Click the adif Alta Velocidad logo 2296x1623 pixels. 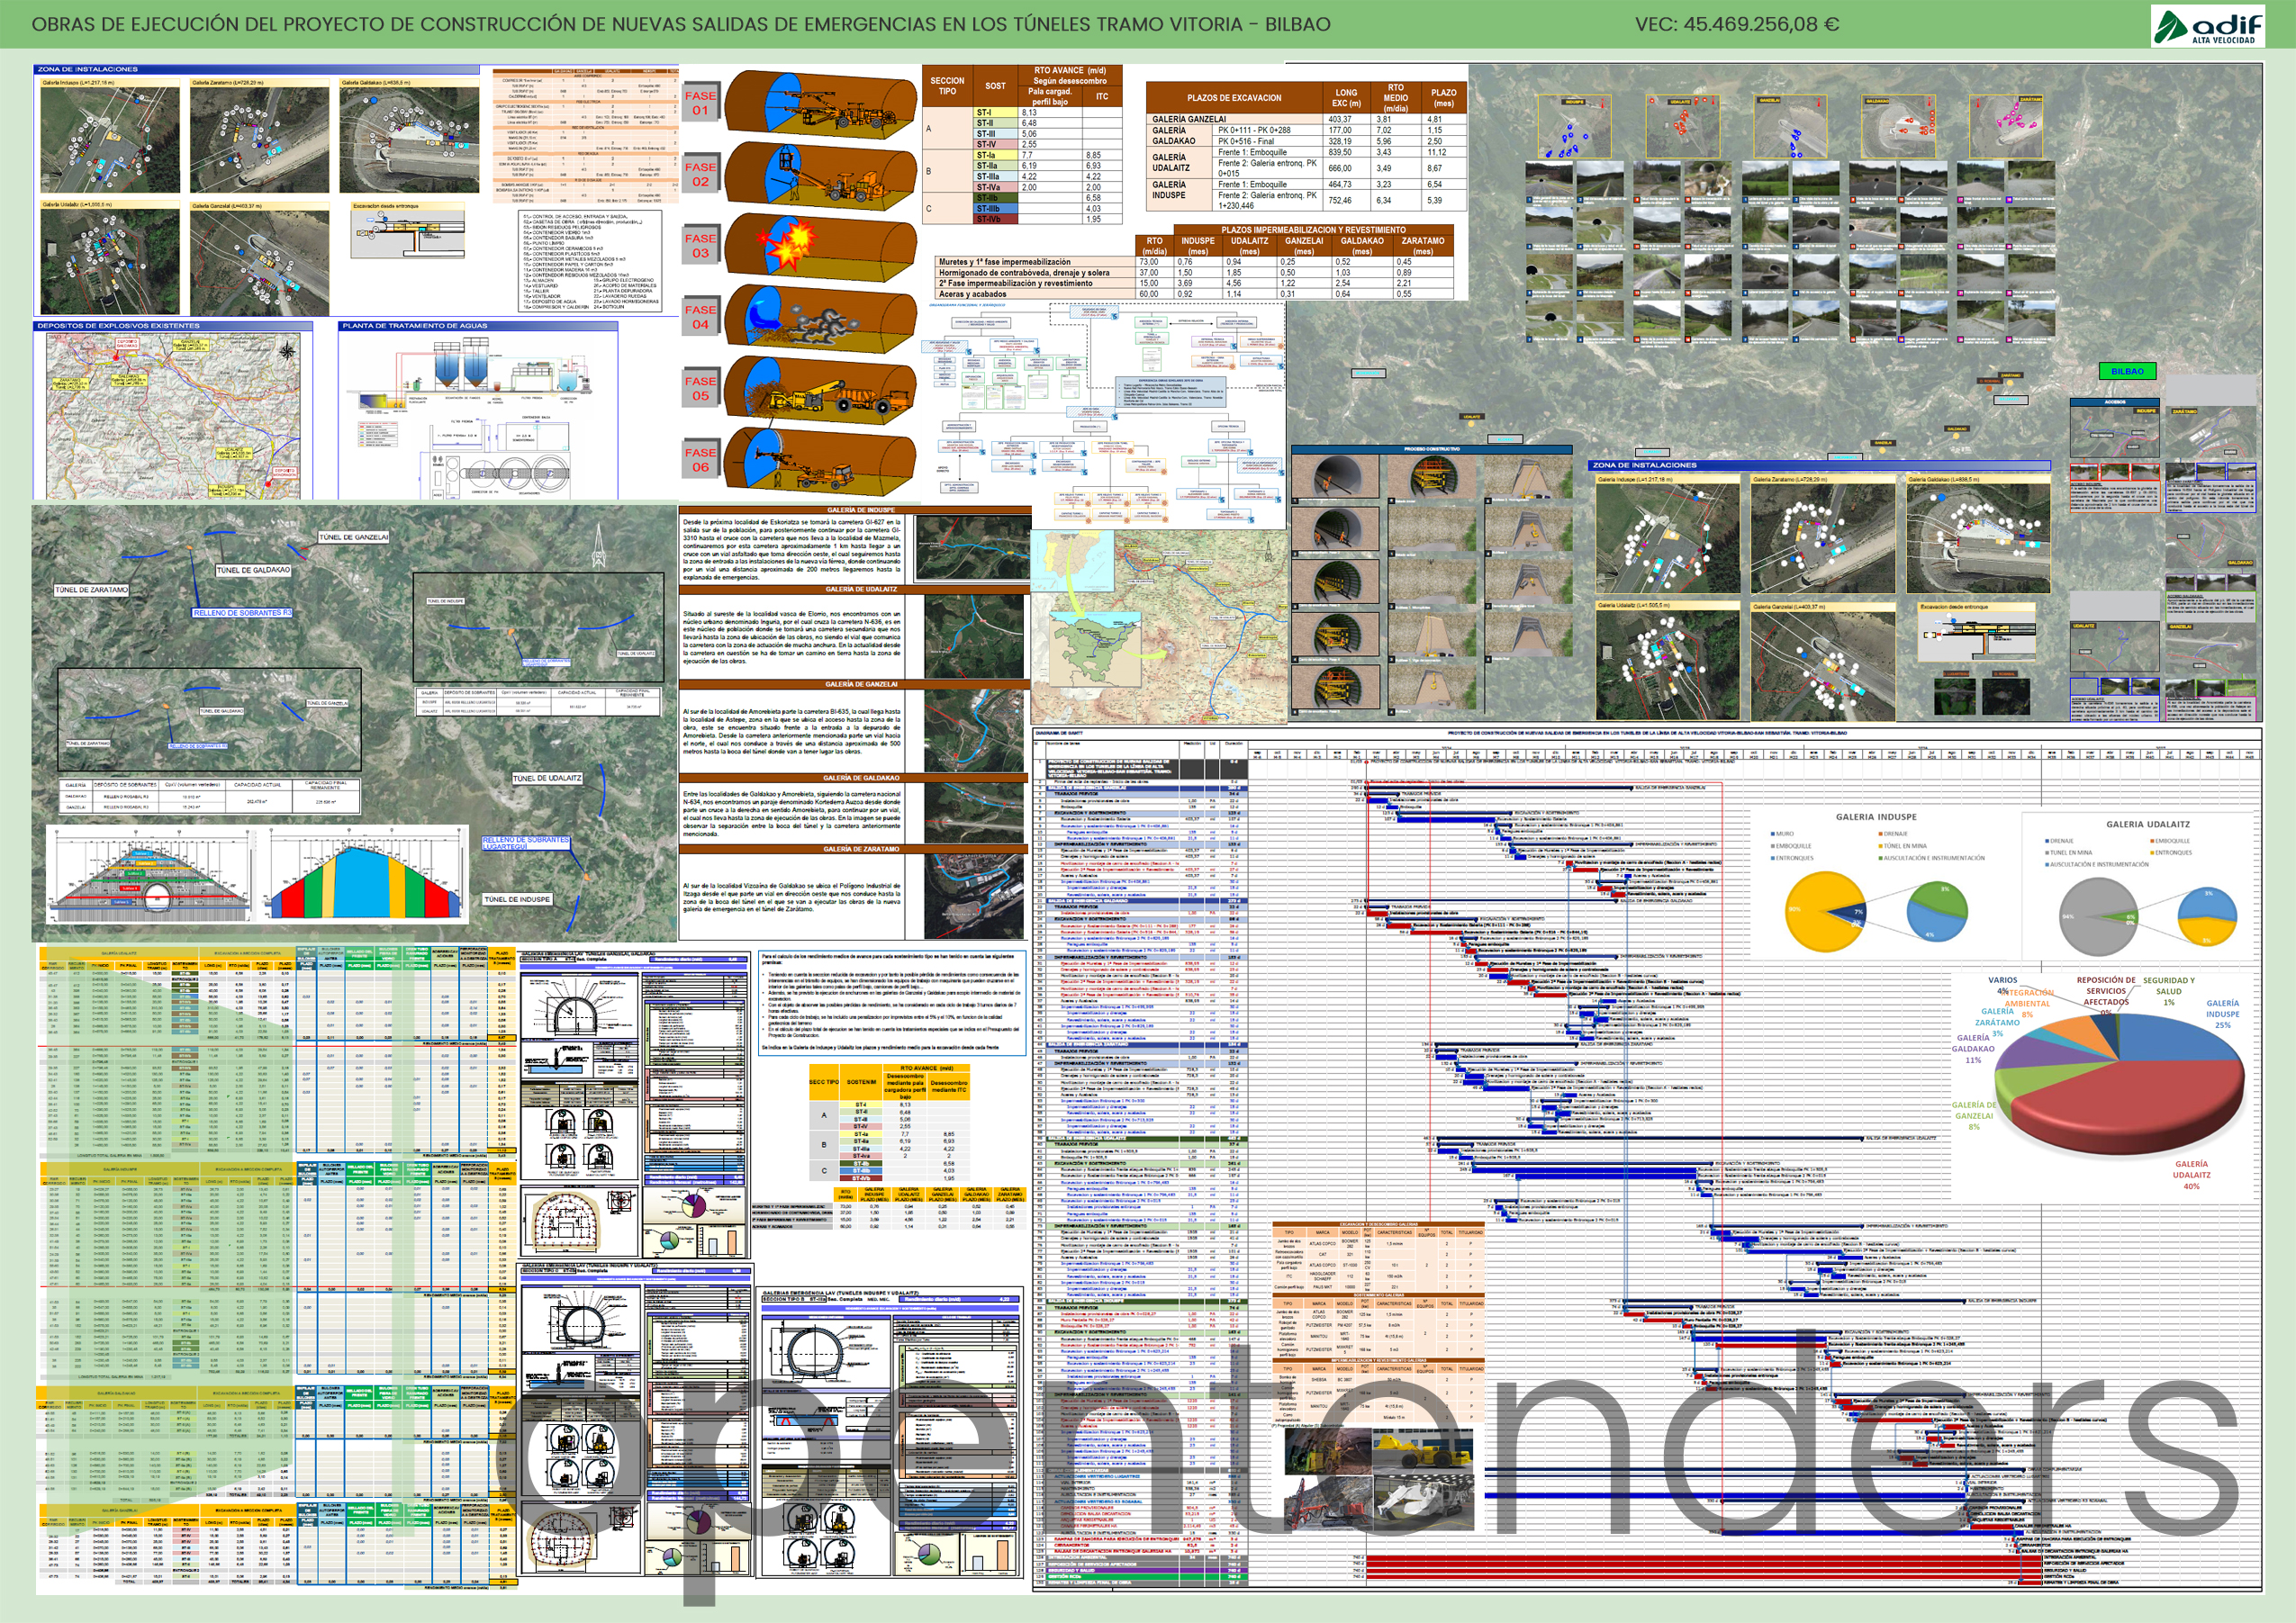point(2207,26)
